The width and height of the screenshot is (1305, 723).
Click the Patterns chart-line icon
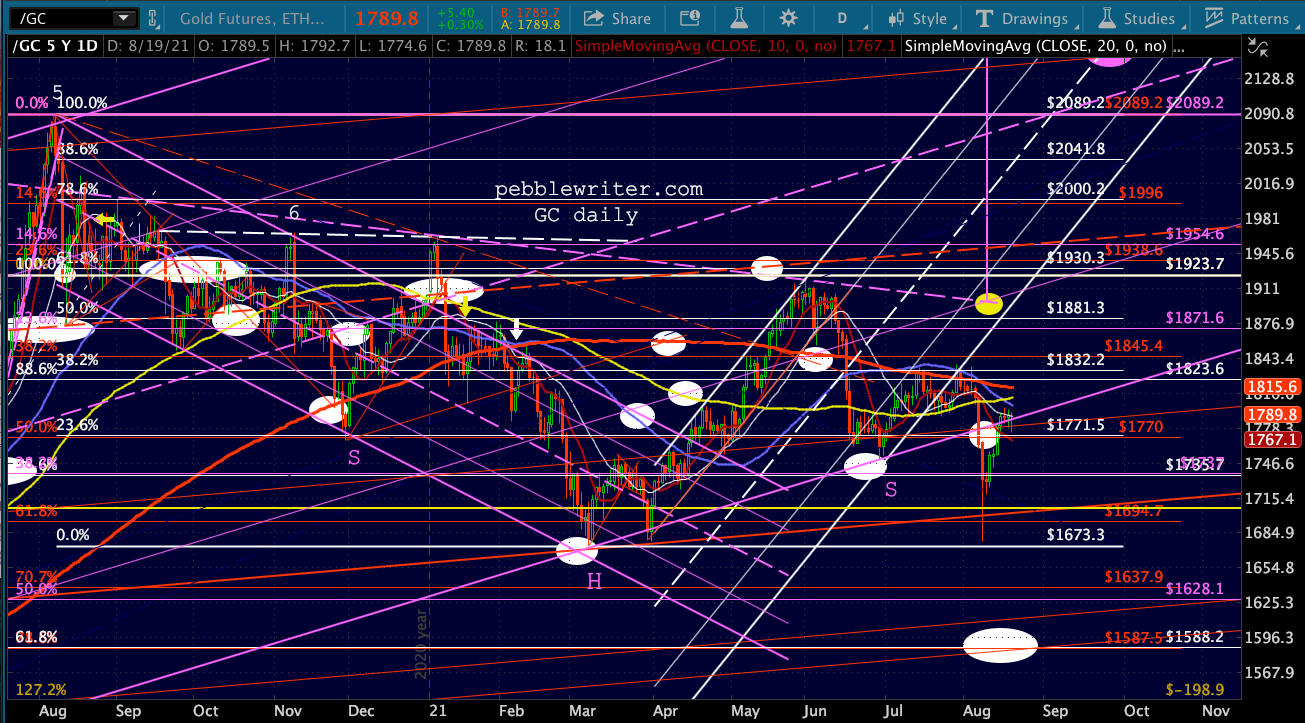pos(1215,18)
